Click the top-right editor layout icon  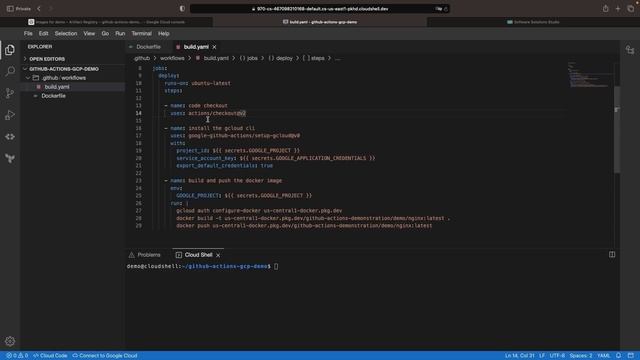[630, 50]
